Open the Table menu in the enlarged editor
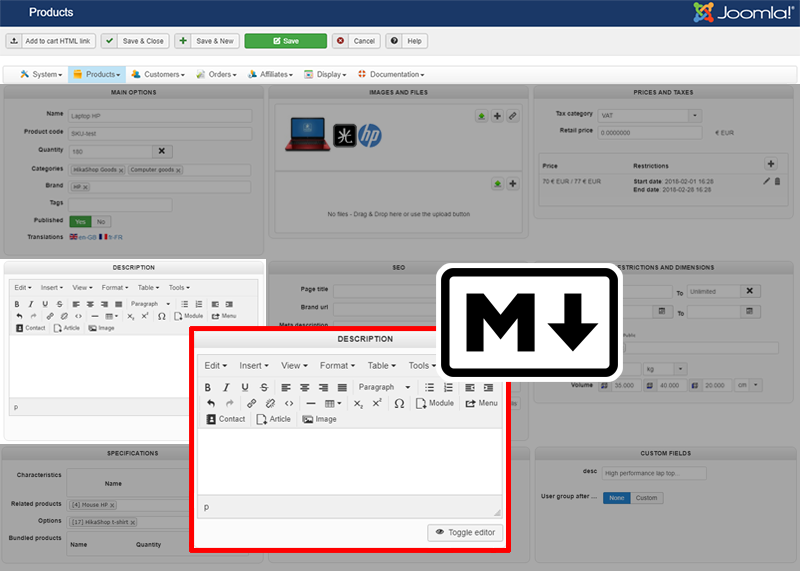 pos(381,365)
